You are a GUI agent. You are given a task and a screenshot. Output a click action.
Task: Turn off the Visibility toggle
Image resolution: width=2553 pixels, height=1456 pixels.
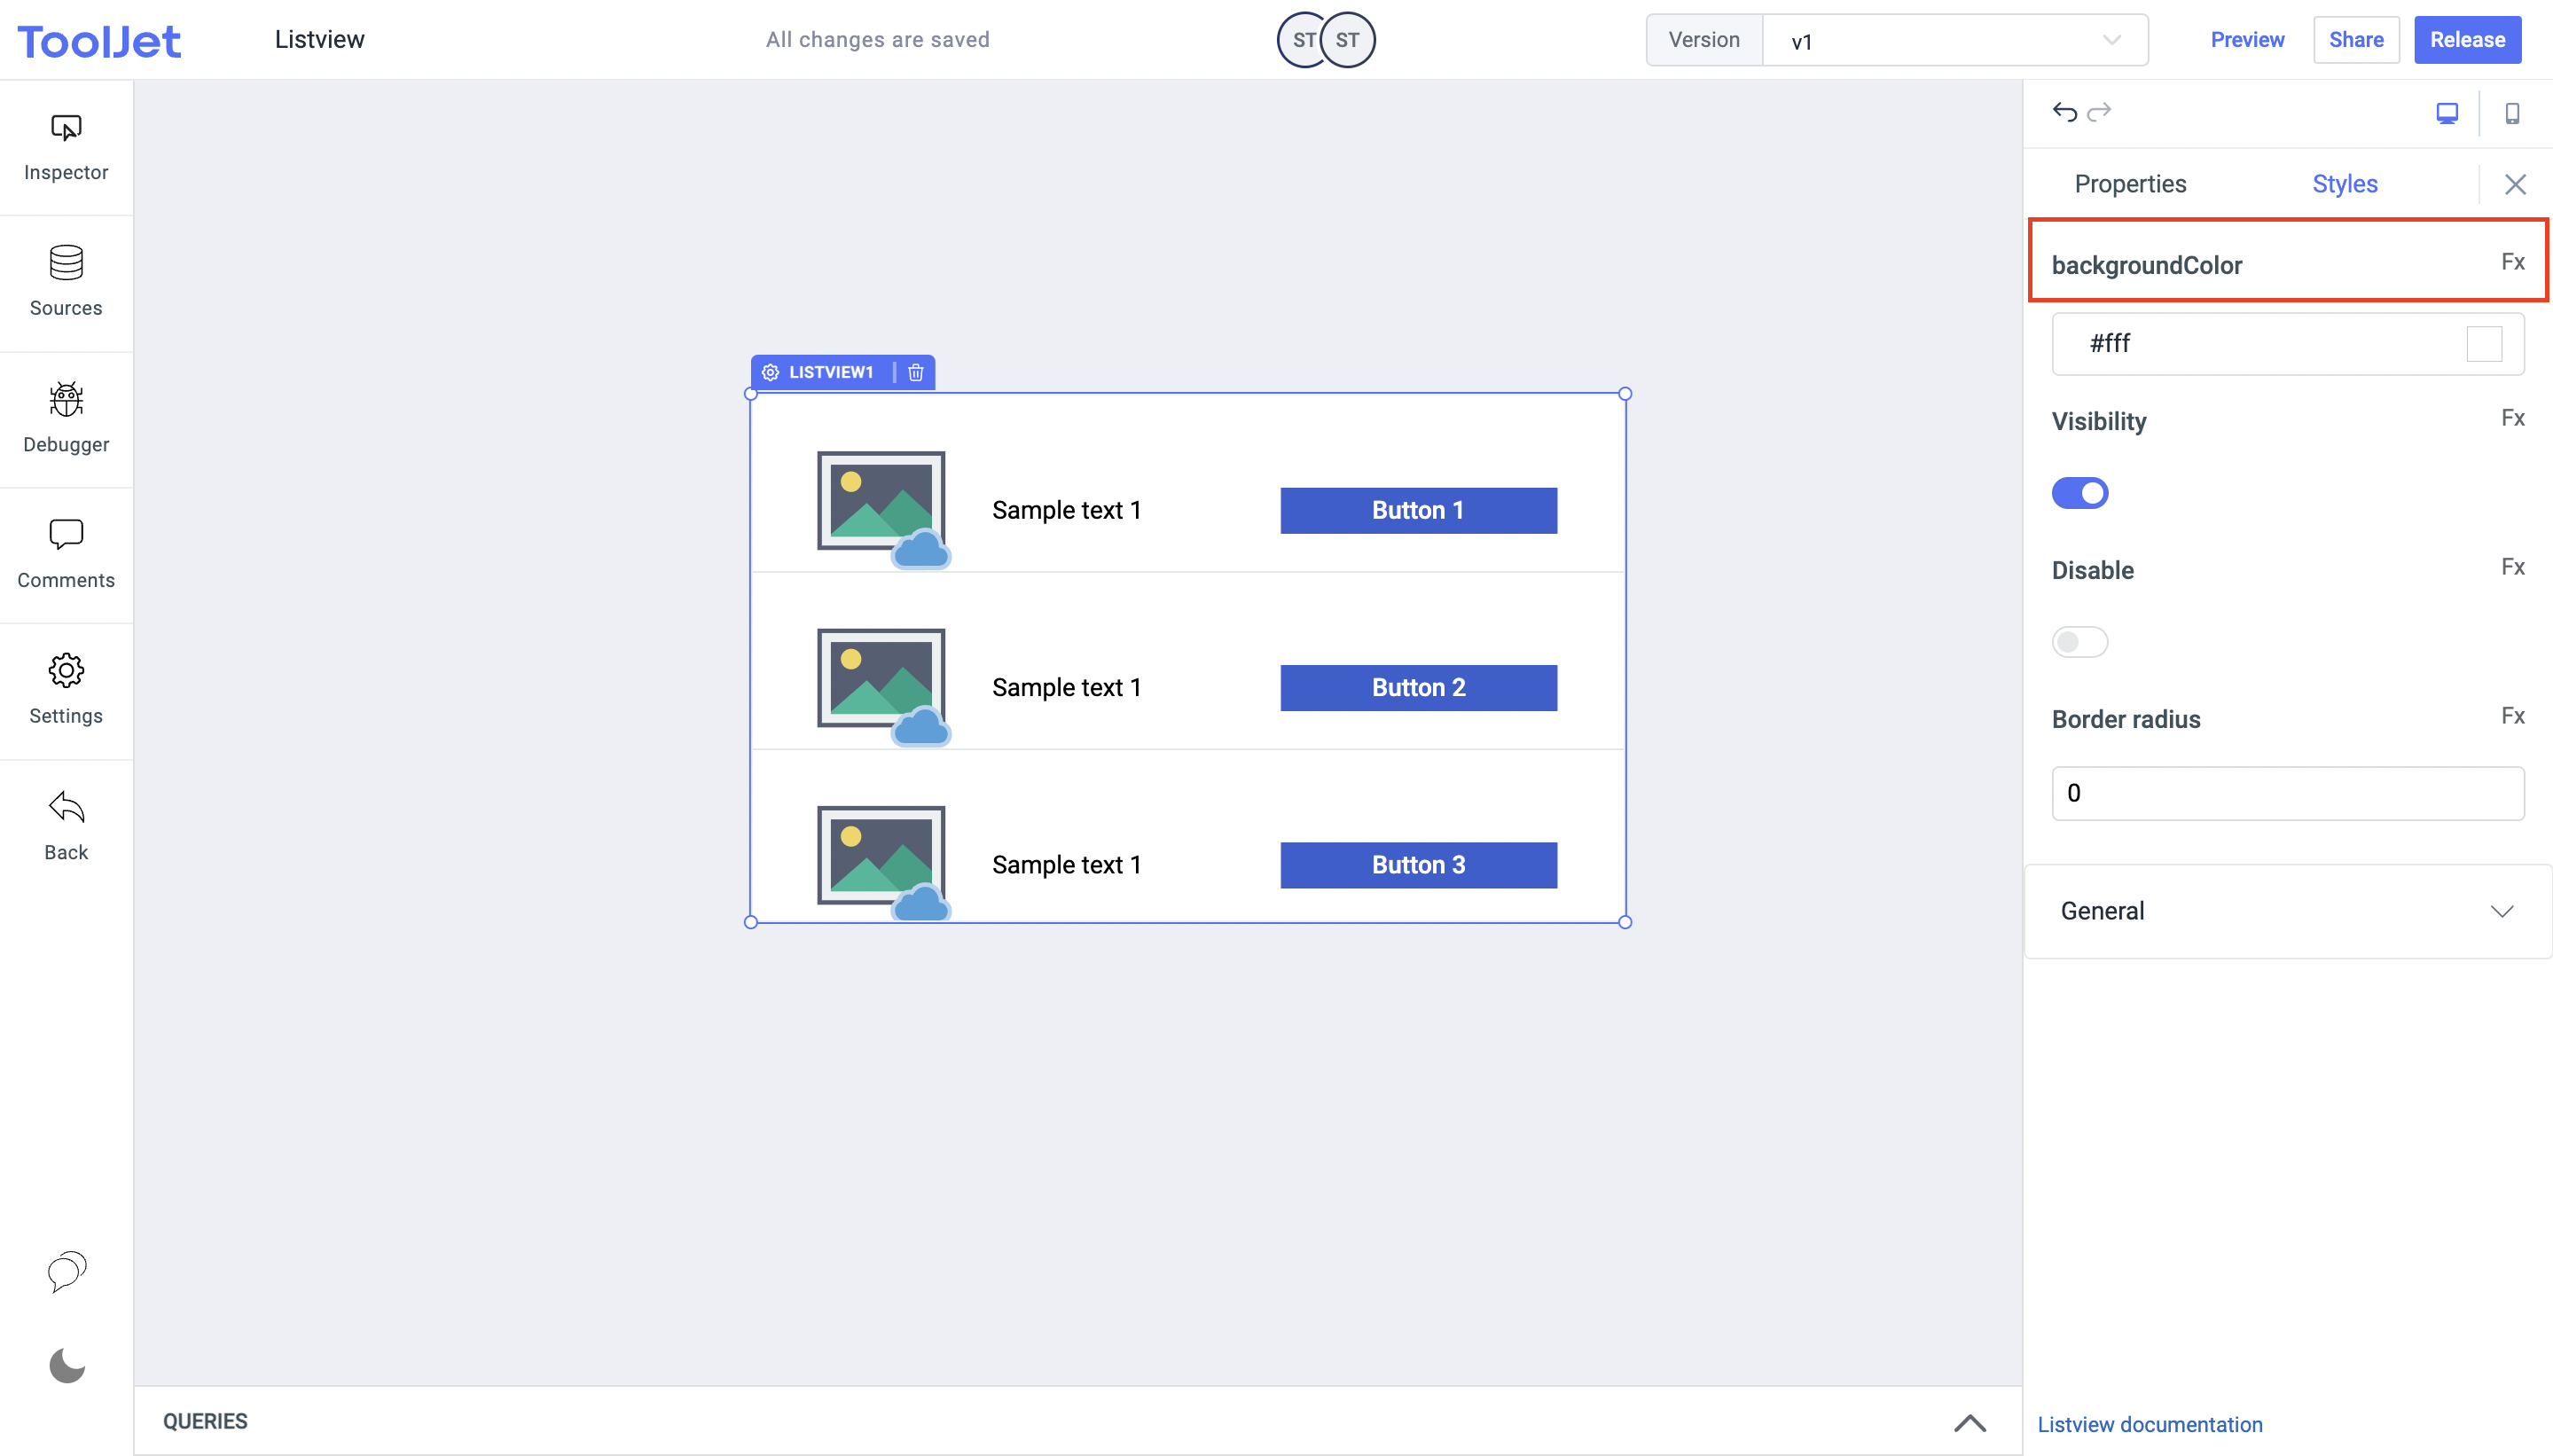click(2079, 493)
